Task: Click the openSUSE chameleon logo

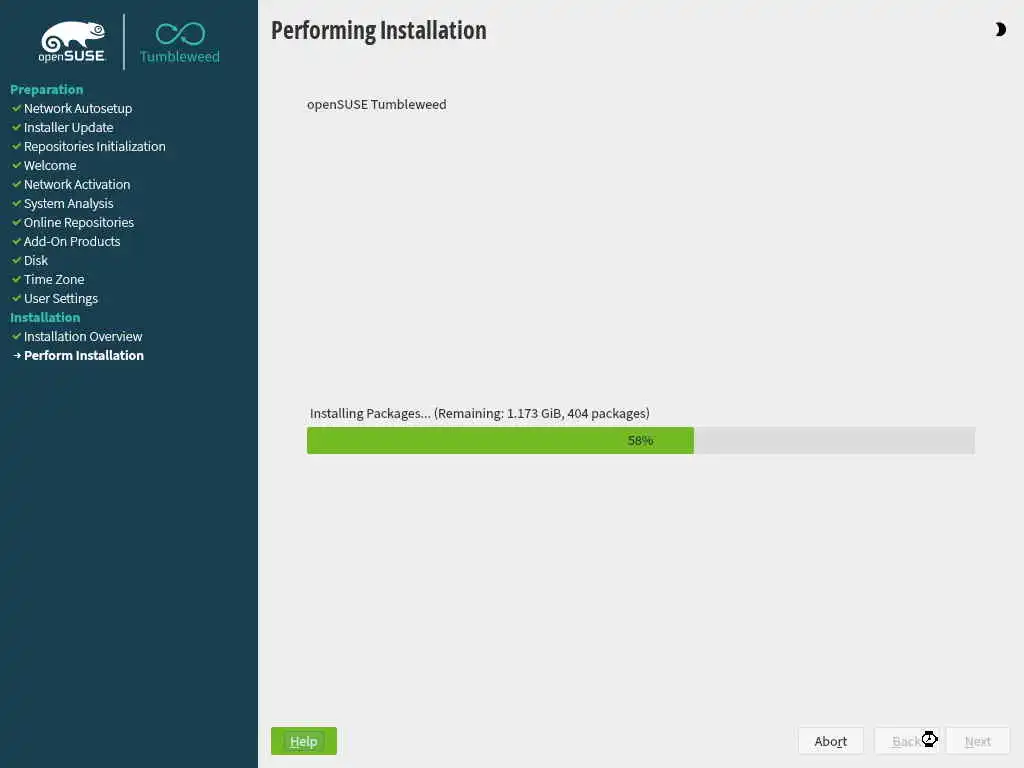Action: 72,42
